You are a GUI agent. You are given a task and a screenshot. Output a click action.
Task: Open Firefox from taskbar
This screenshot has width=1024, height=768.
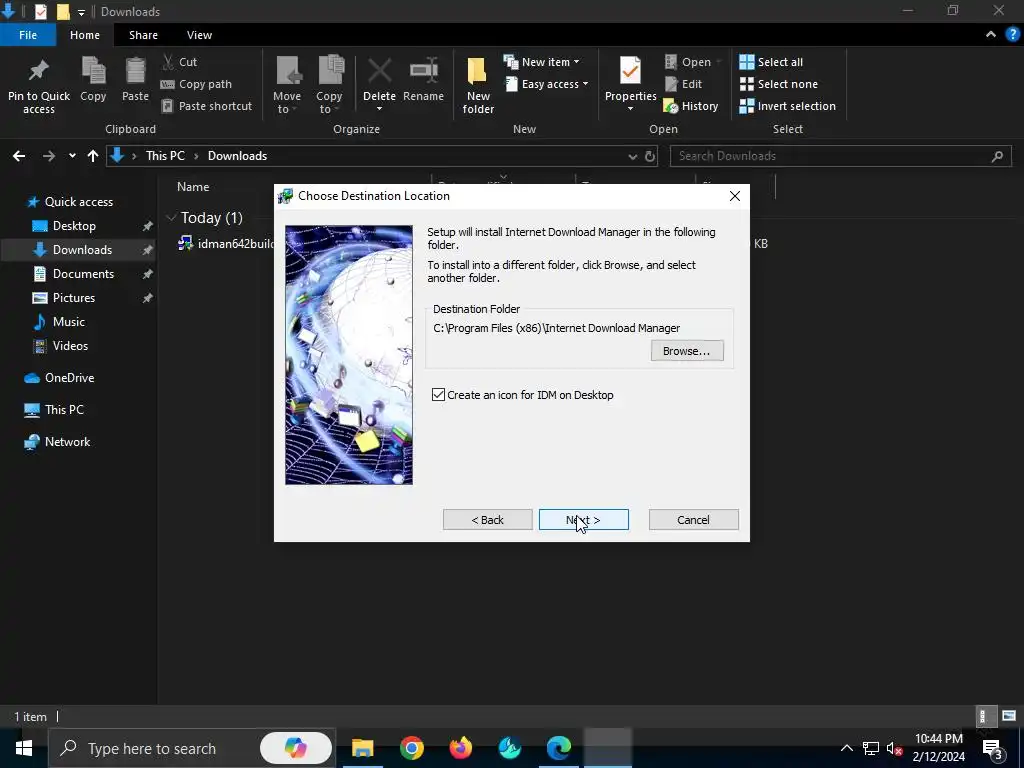[x=460, y=748]
